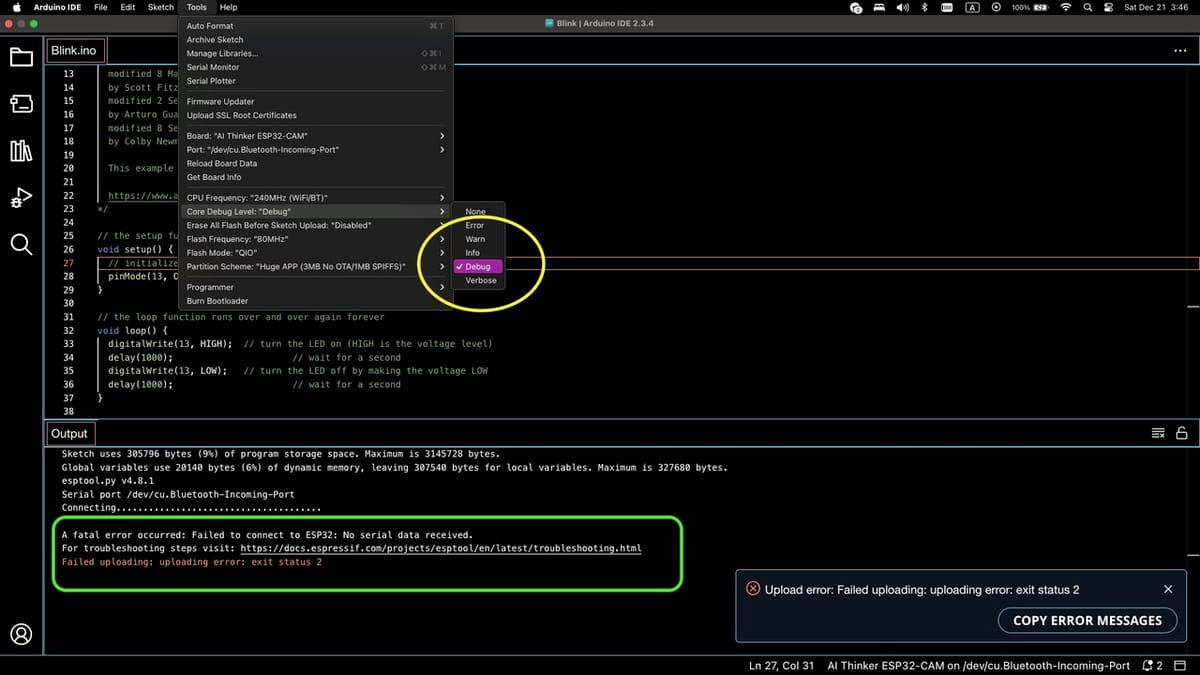1200x675 pixels.
Task: Open the Boards Manager sidebar icon
Action: click(21, 104)
